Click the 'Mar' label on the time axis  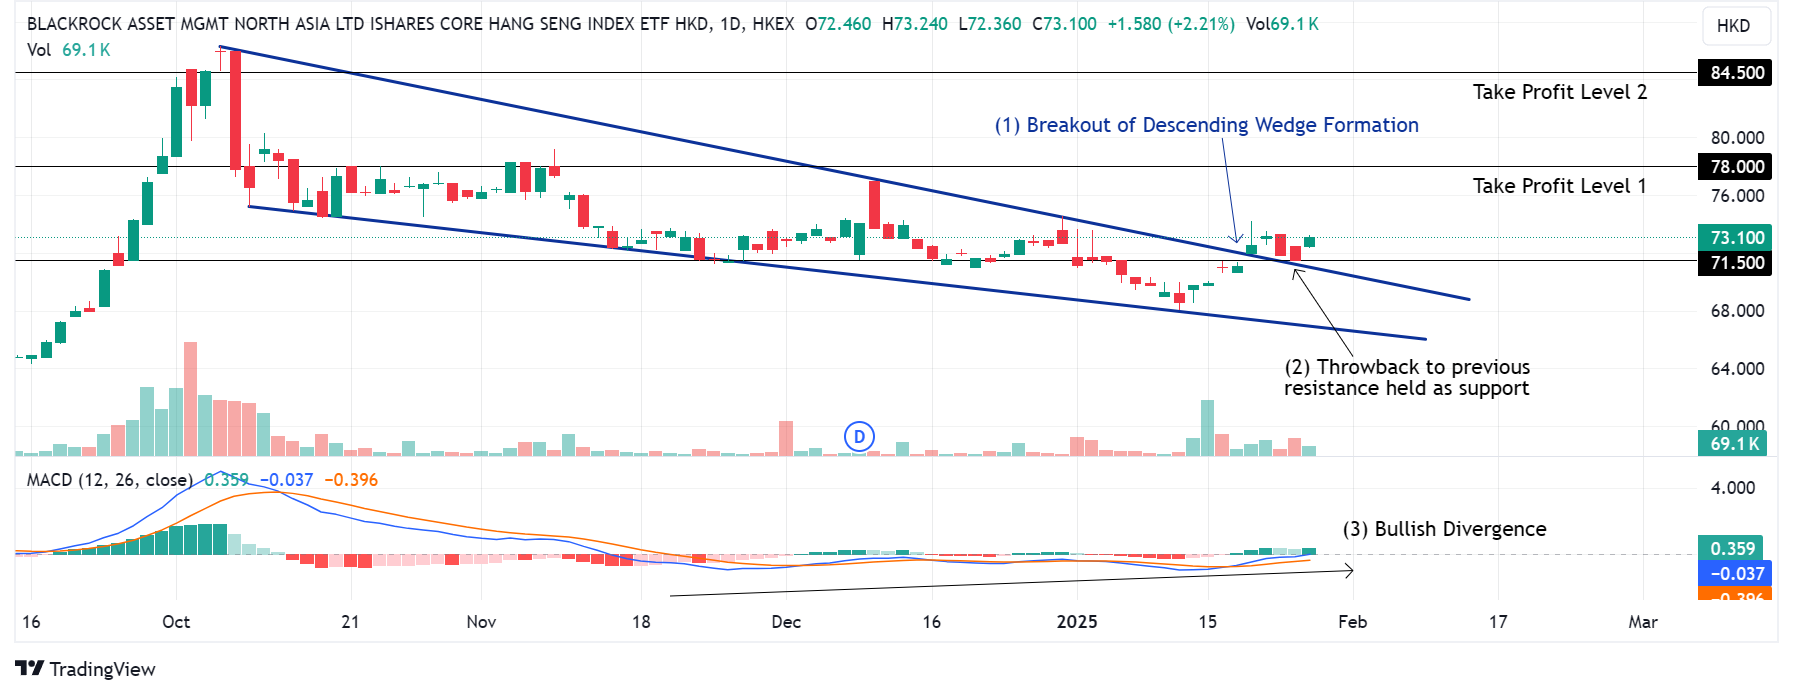1643,622
